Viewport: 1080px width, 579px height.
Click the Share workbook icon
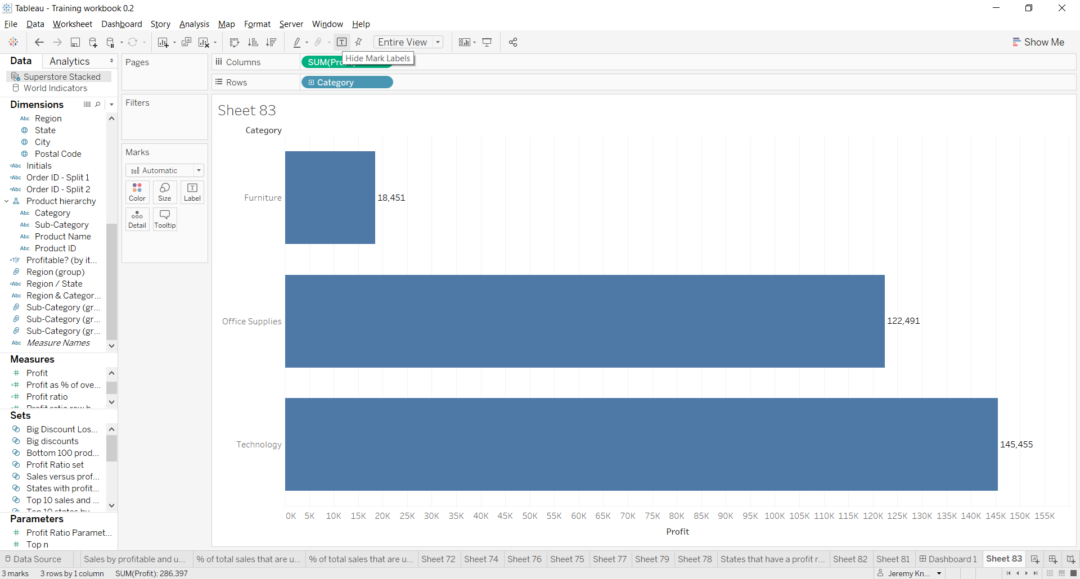pyautogui.click(x=513, y=42)
